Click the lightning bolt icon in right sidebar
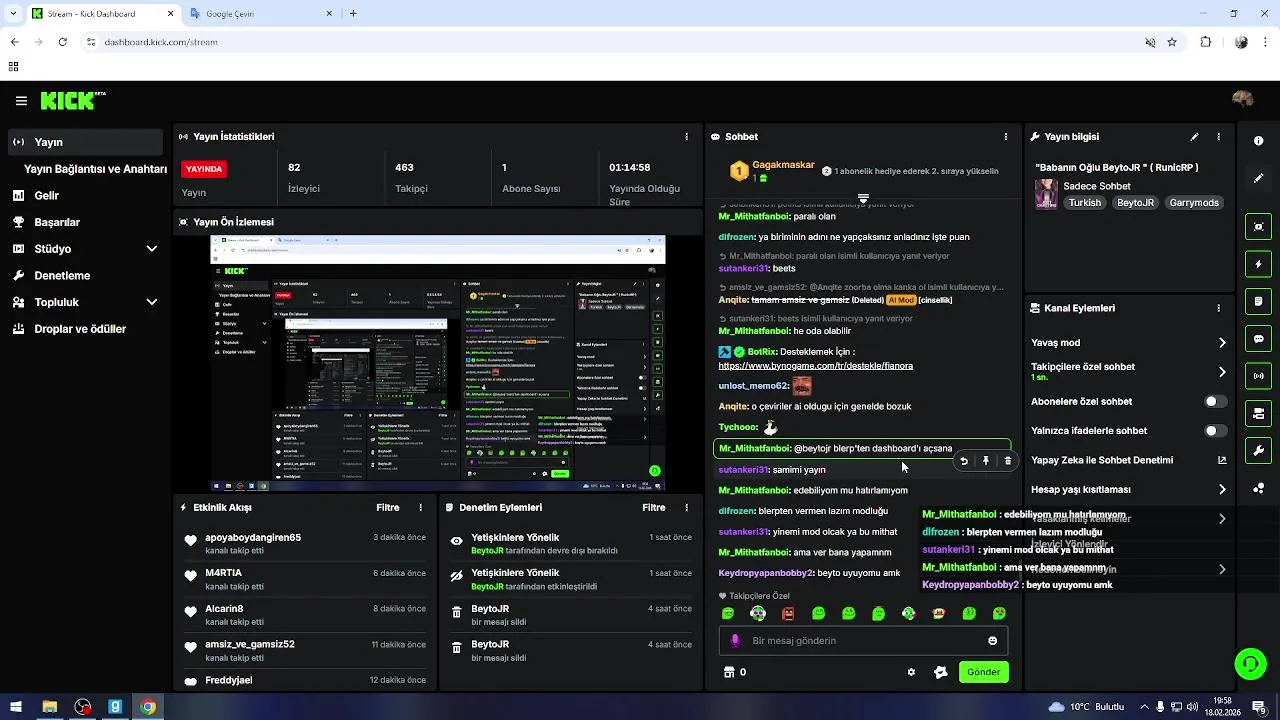The image size is (1280, 720). click(1258, 264)
